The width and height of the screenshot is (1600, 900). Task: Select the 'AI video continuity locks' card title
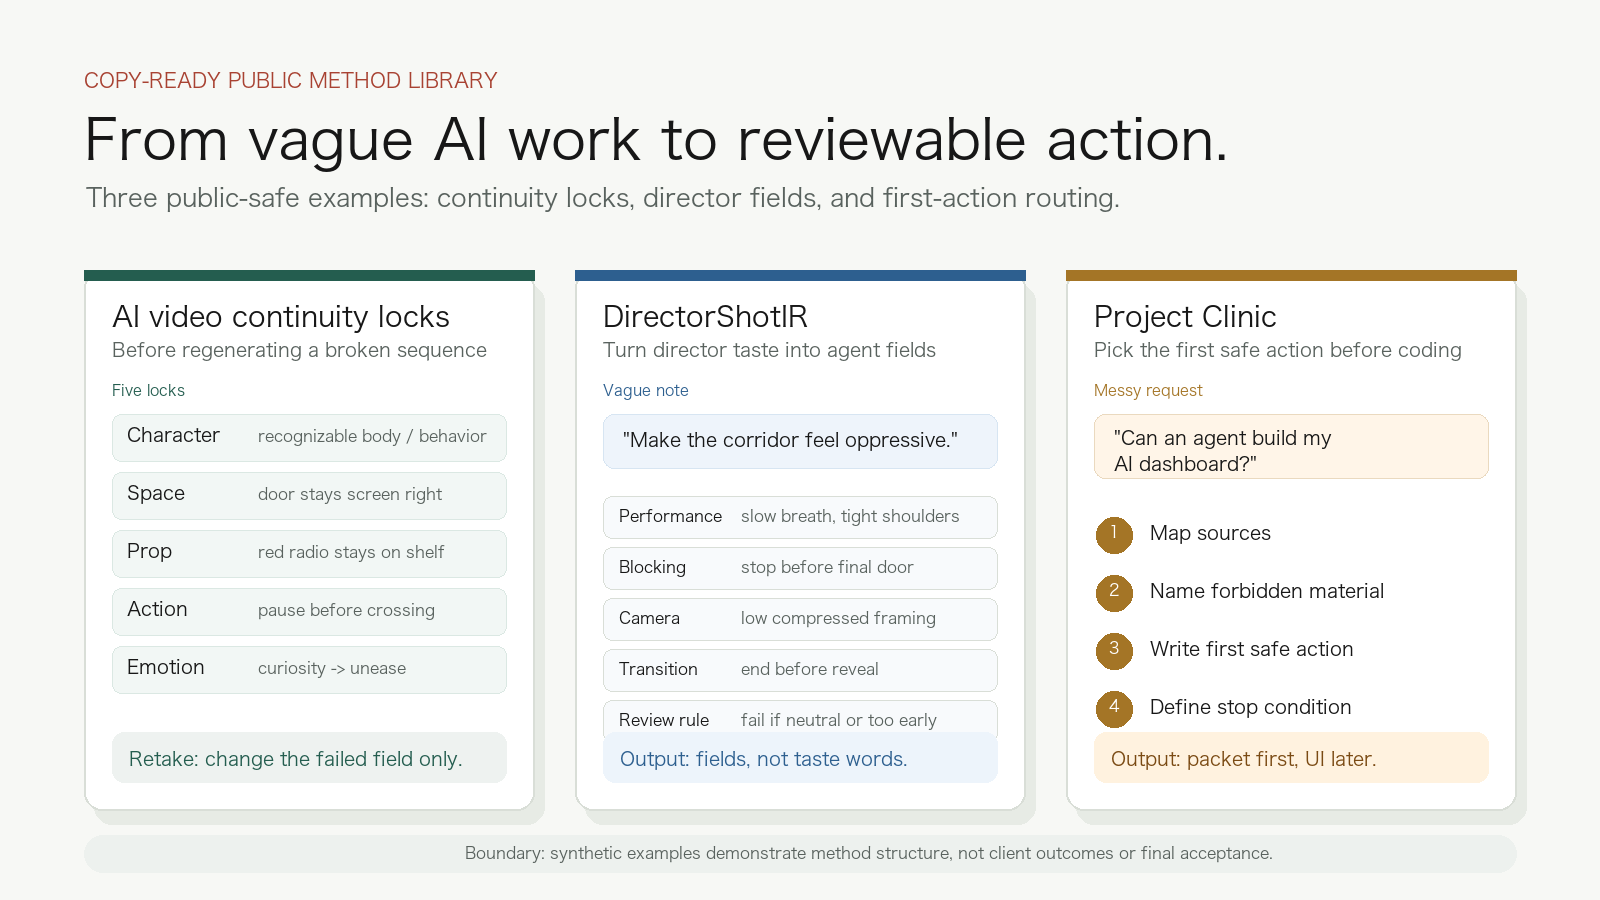(x=281, y=317)
